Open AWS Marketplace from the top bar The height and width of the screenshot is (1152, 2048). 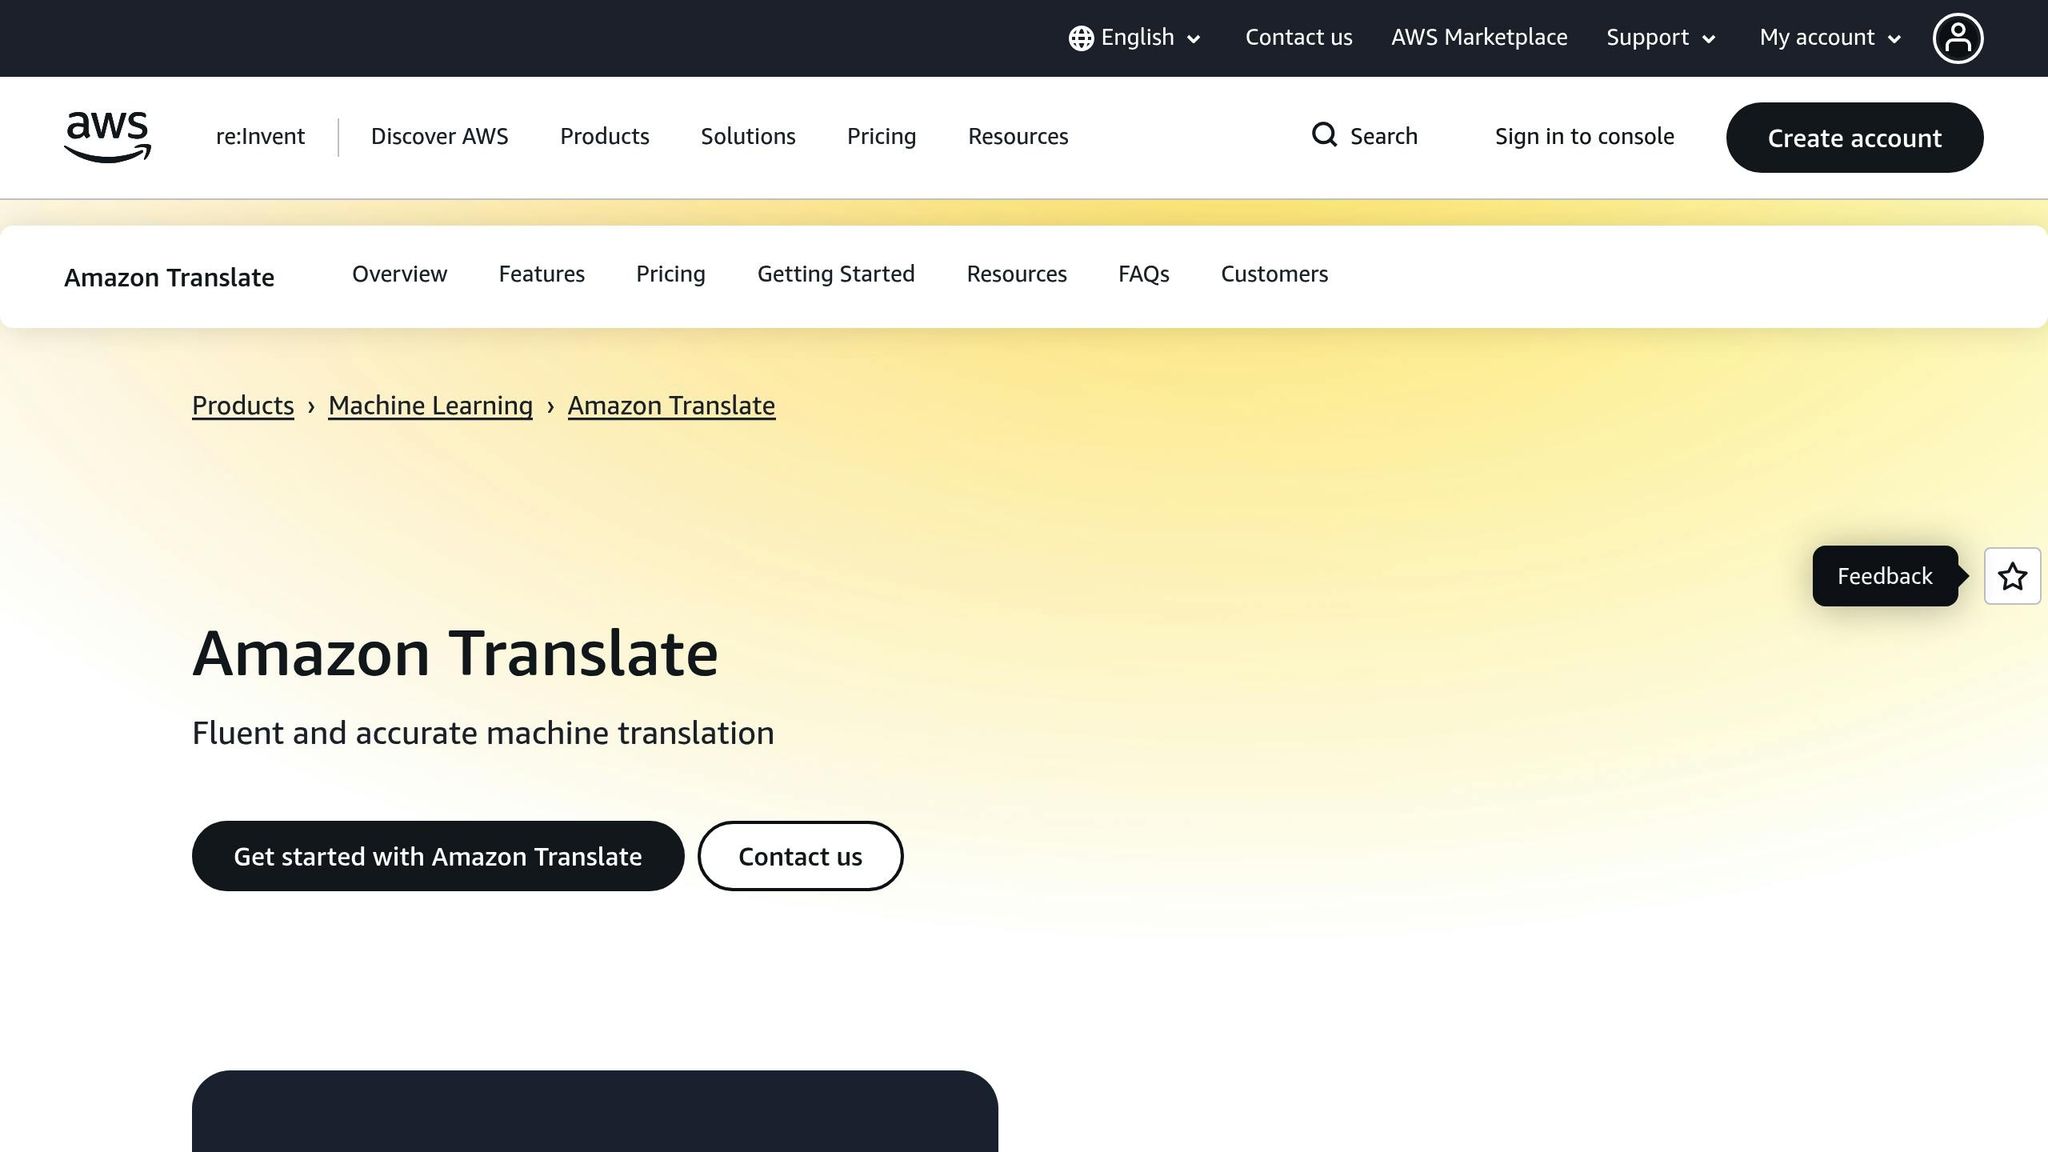tap(1479, 37)
